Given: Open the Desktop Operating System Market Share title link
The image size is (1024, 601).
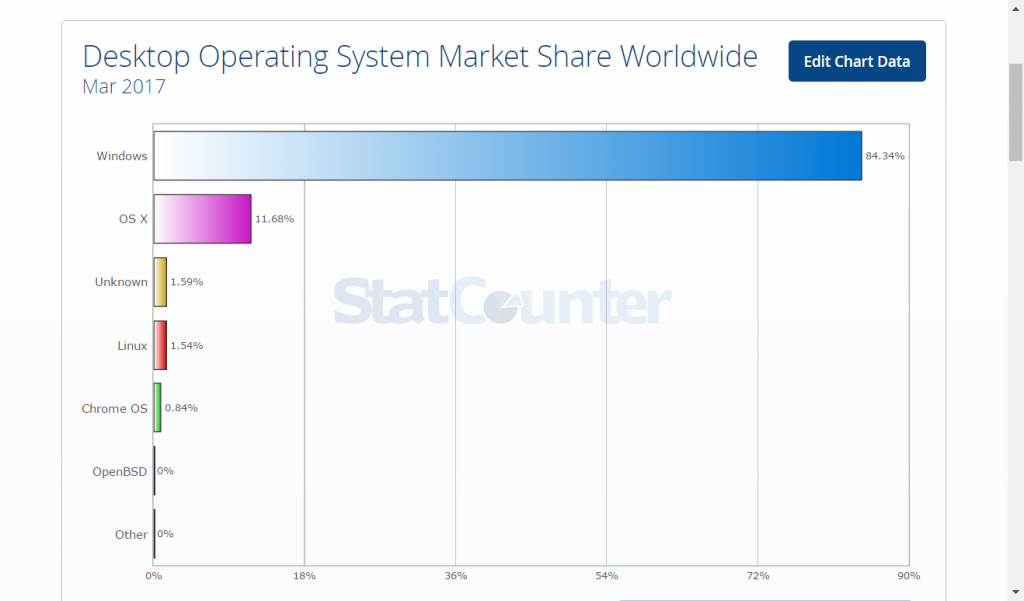Looking at the screenshot, I should [x=420, y=56].
